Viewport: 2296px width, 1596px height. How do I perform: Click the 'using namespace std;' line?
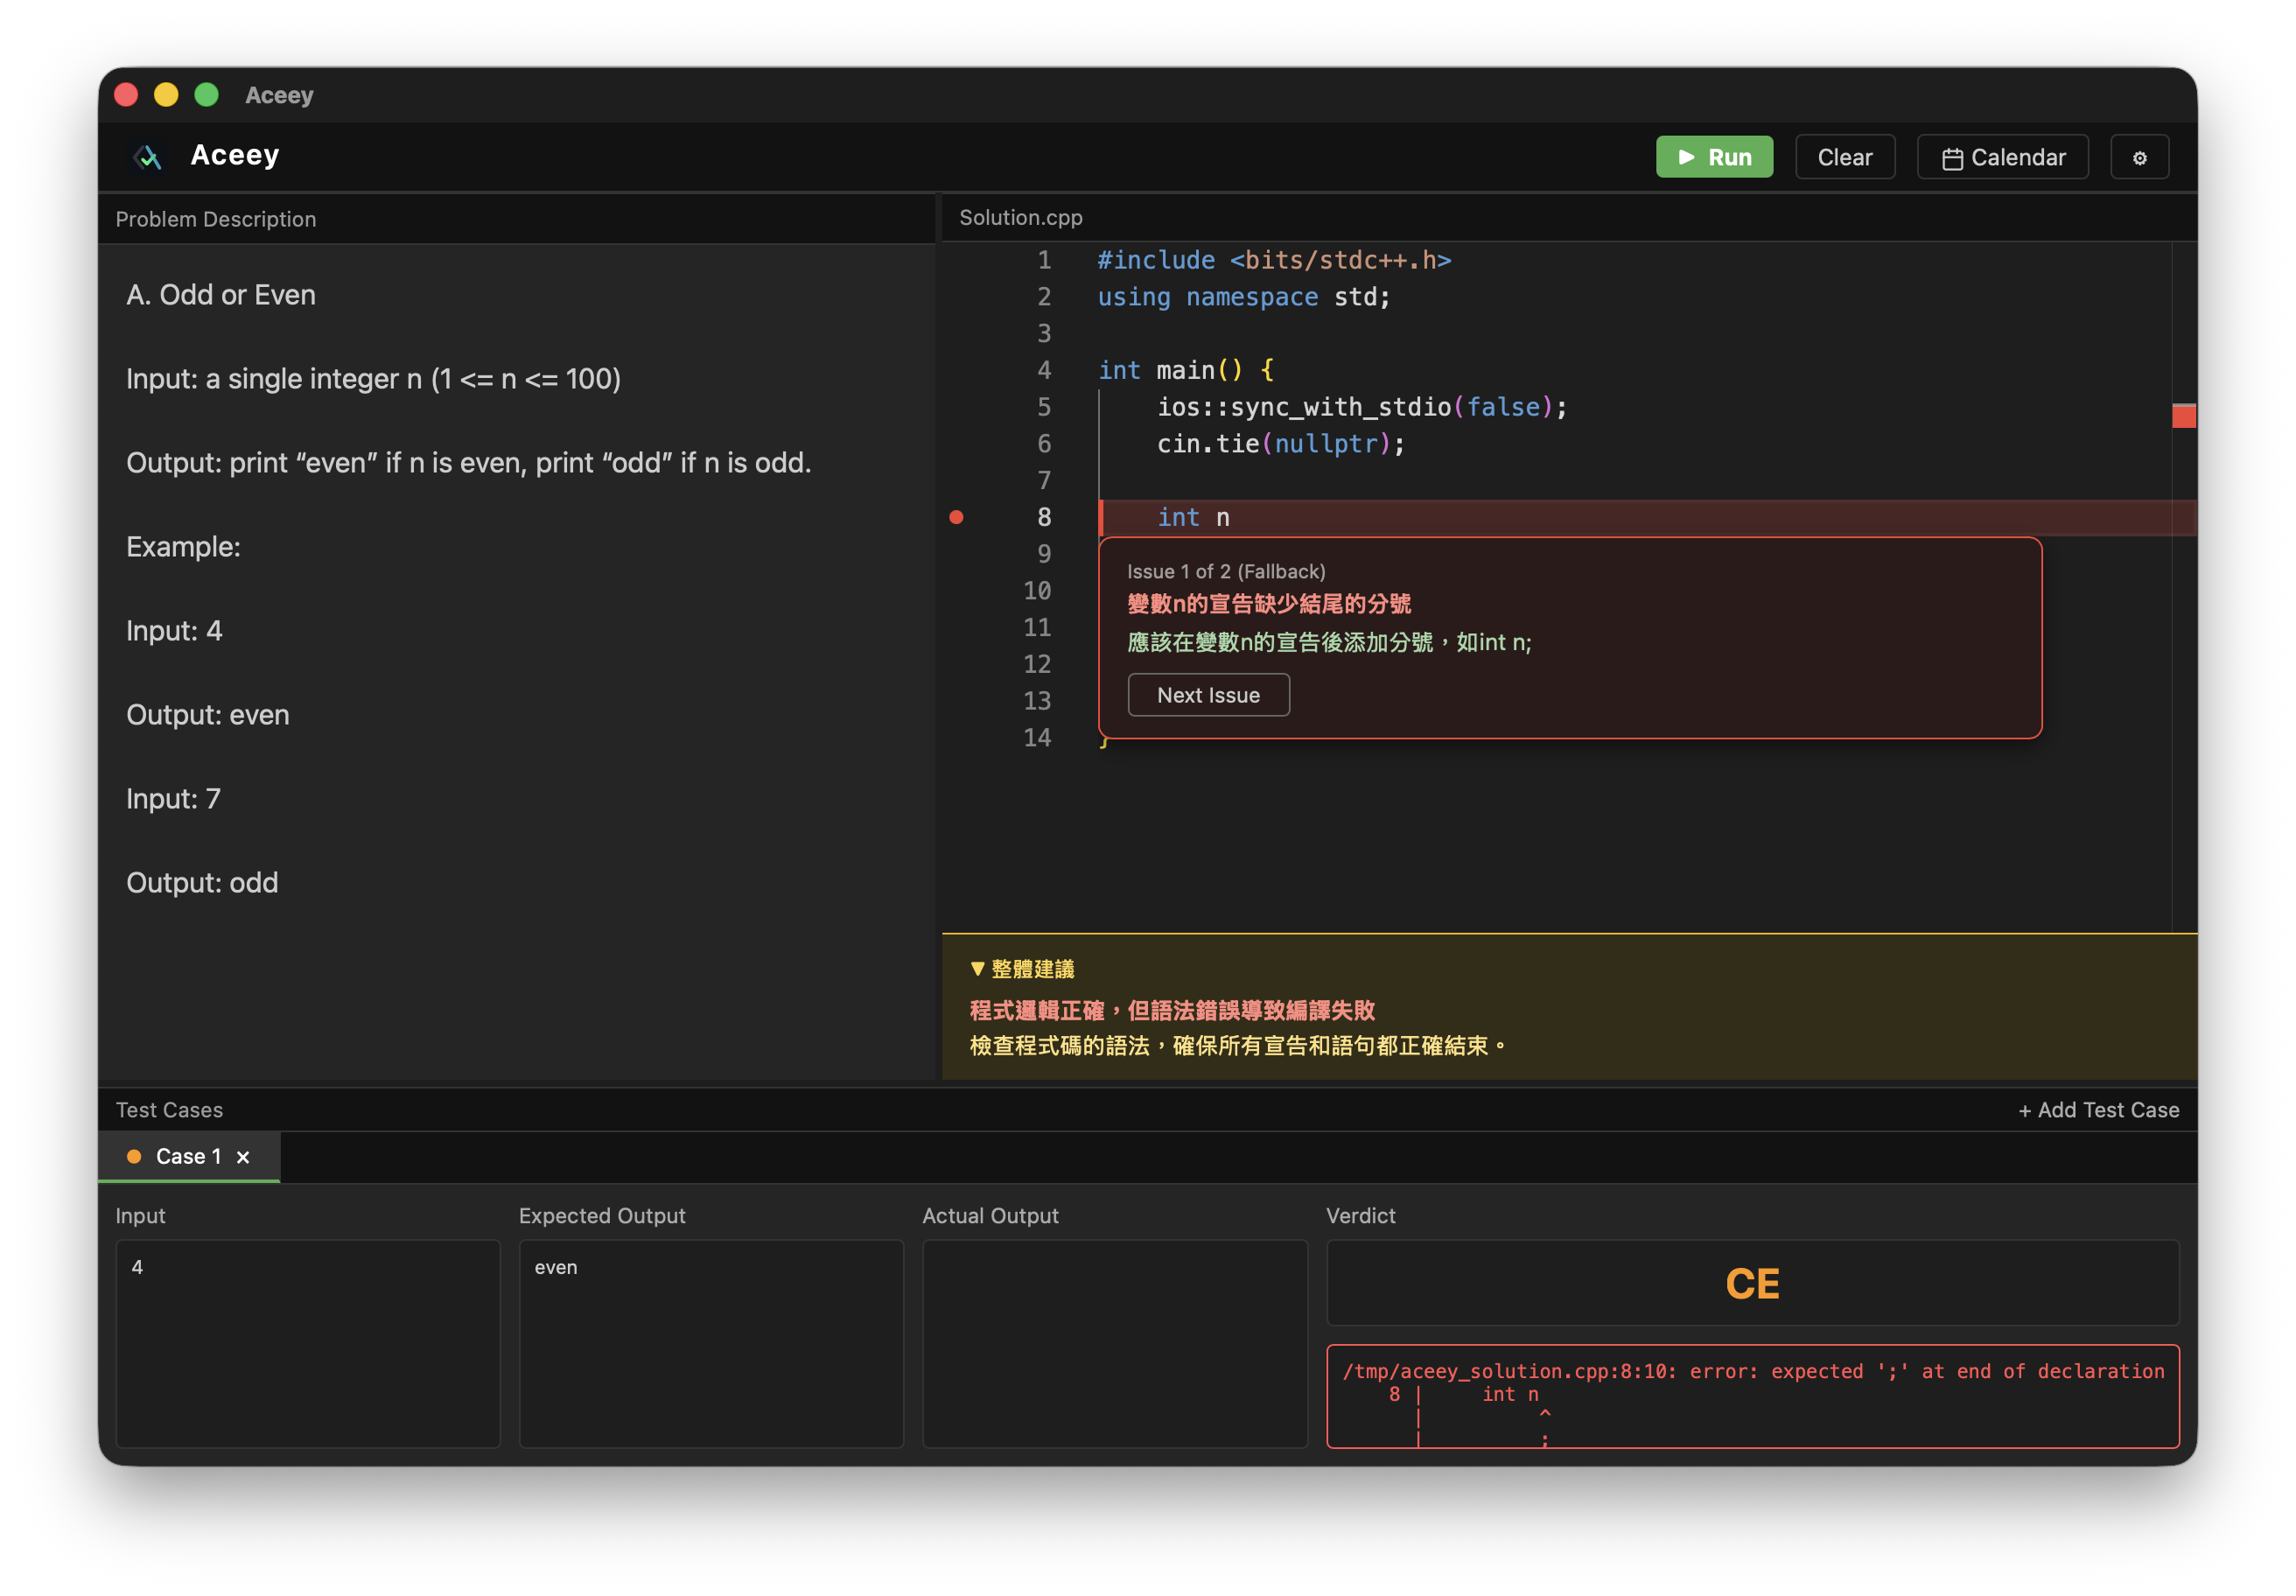click(x=1243, y=297)
